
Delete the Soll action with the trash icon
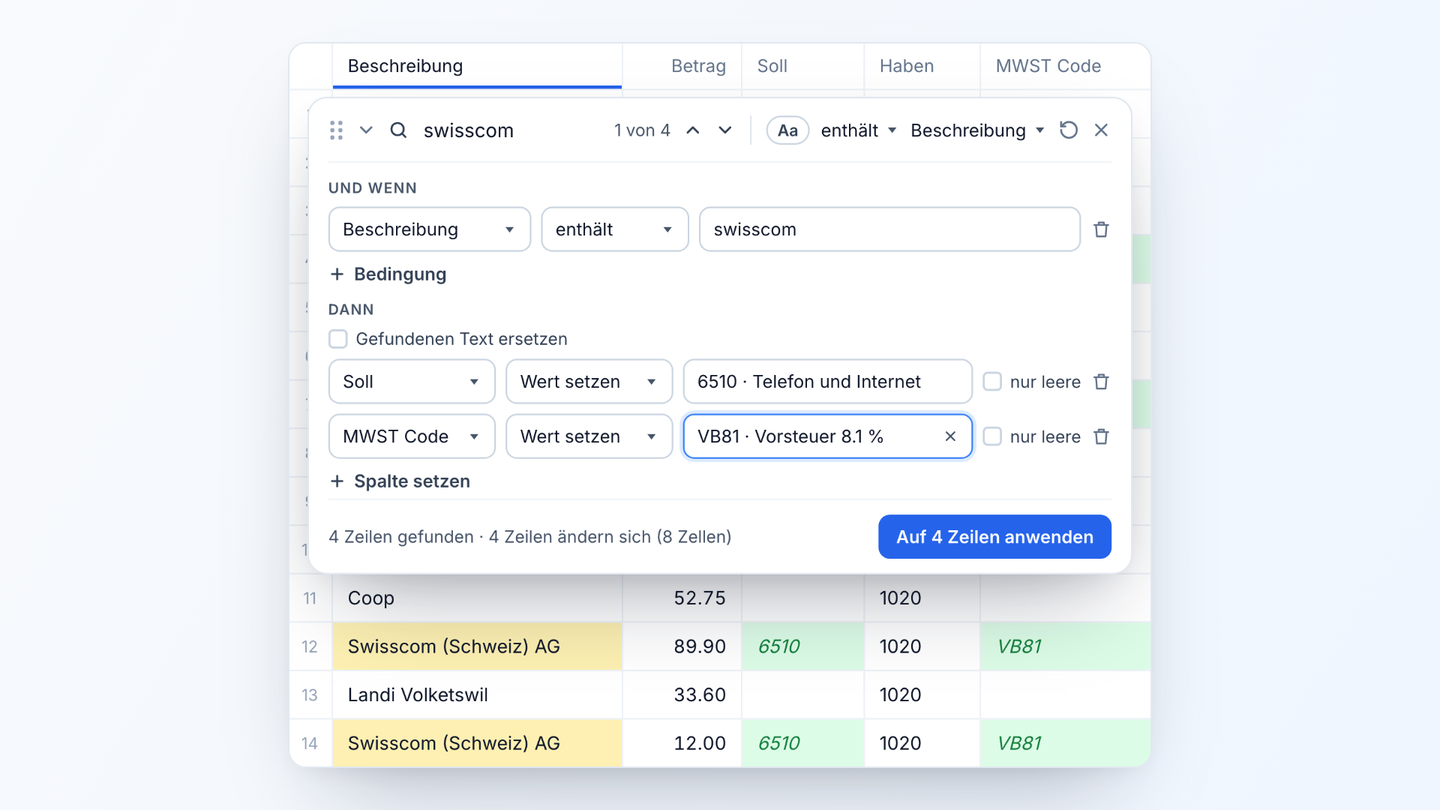tap(1101, 381)
